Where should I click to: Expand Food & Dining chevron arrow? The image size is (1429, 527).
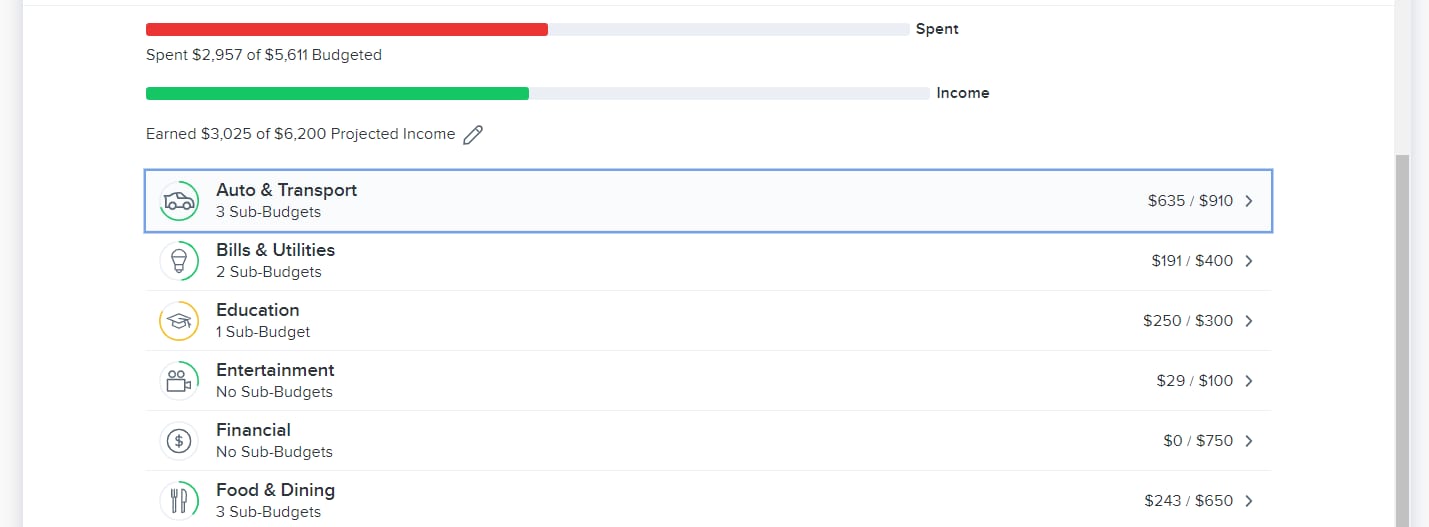click(1248, 501)
